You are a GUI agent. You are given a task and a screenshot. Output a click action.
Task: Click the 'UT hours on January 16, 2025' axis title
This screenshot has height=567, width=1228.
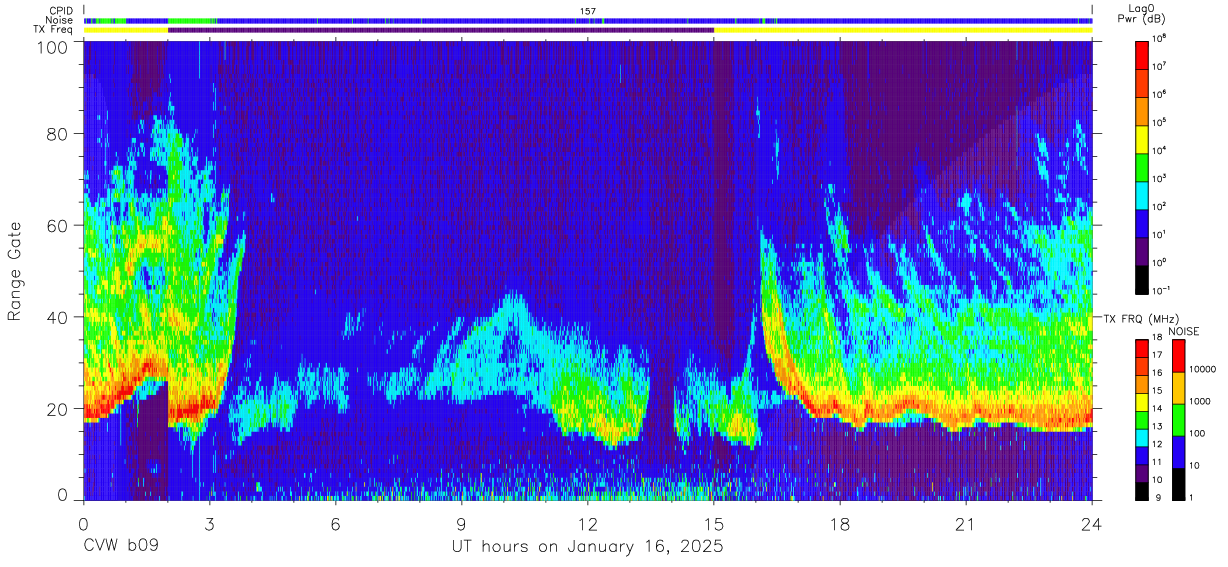(x=588, y=547)
